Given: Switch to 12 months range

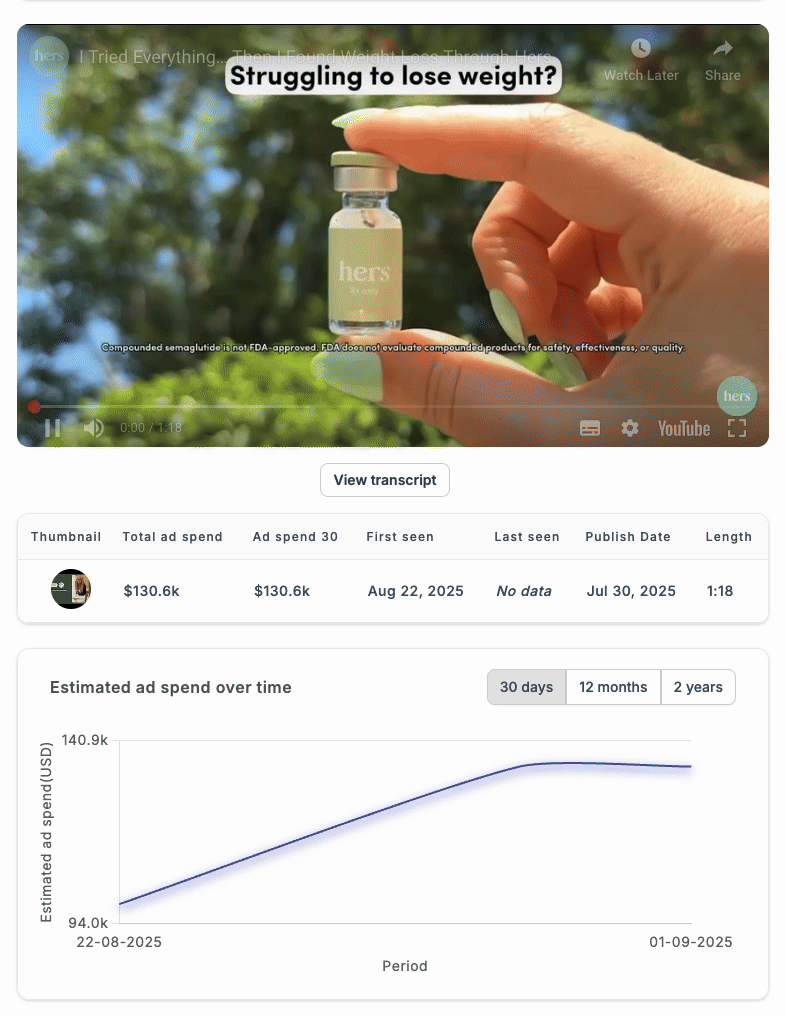Looking at the screenshot, I should pyautogui.click(x=613, y=687).
